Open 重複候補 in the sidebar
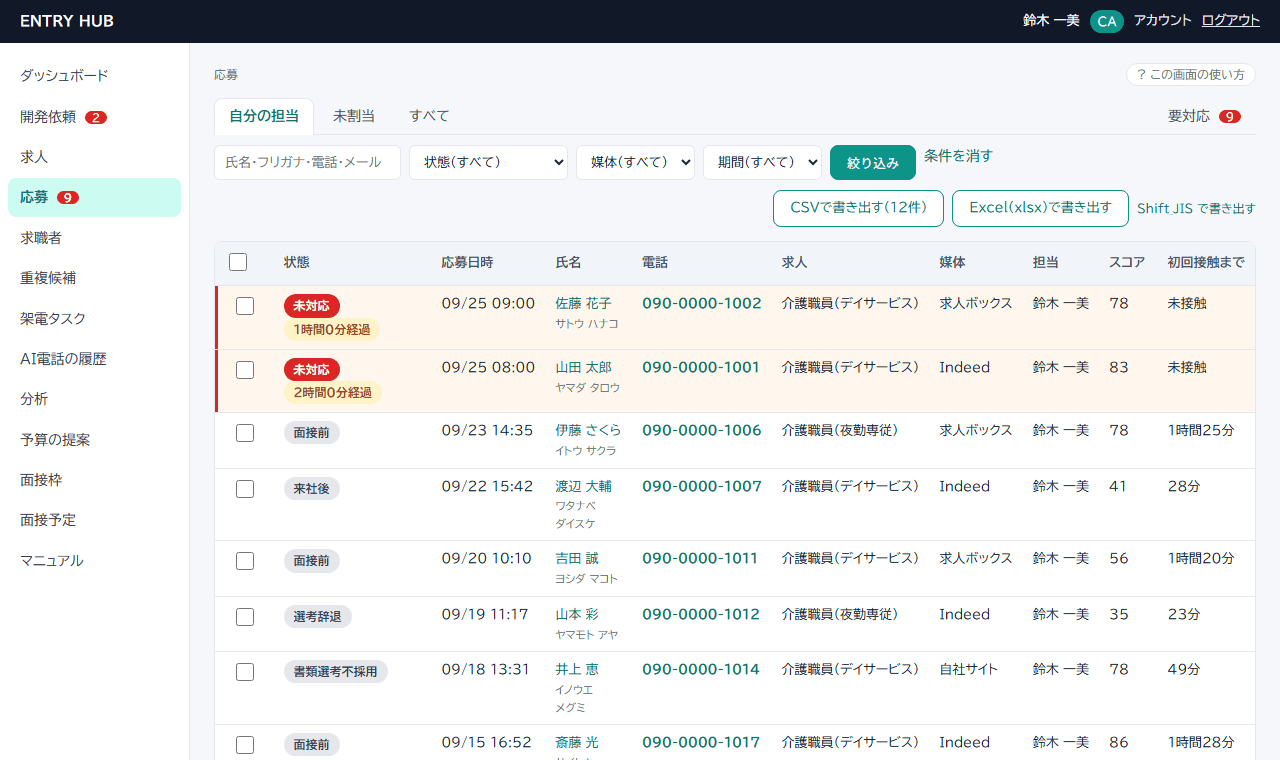Viewport: 1280px width, 760px height. click(94, 278)
